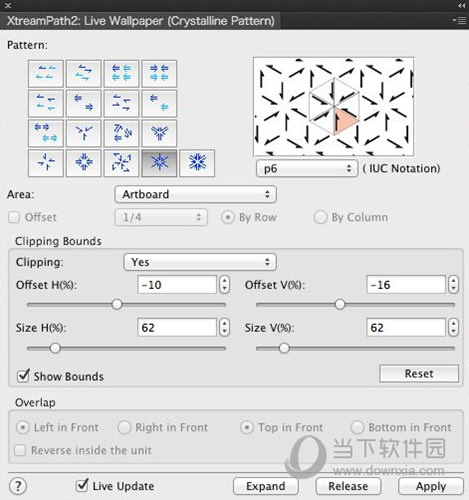
Task: Decrease Size V value with stepper
Action: pyautogui.click(x=453, y=332)
